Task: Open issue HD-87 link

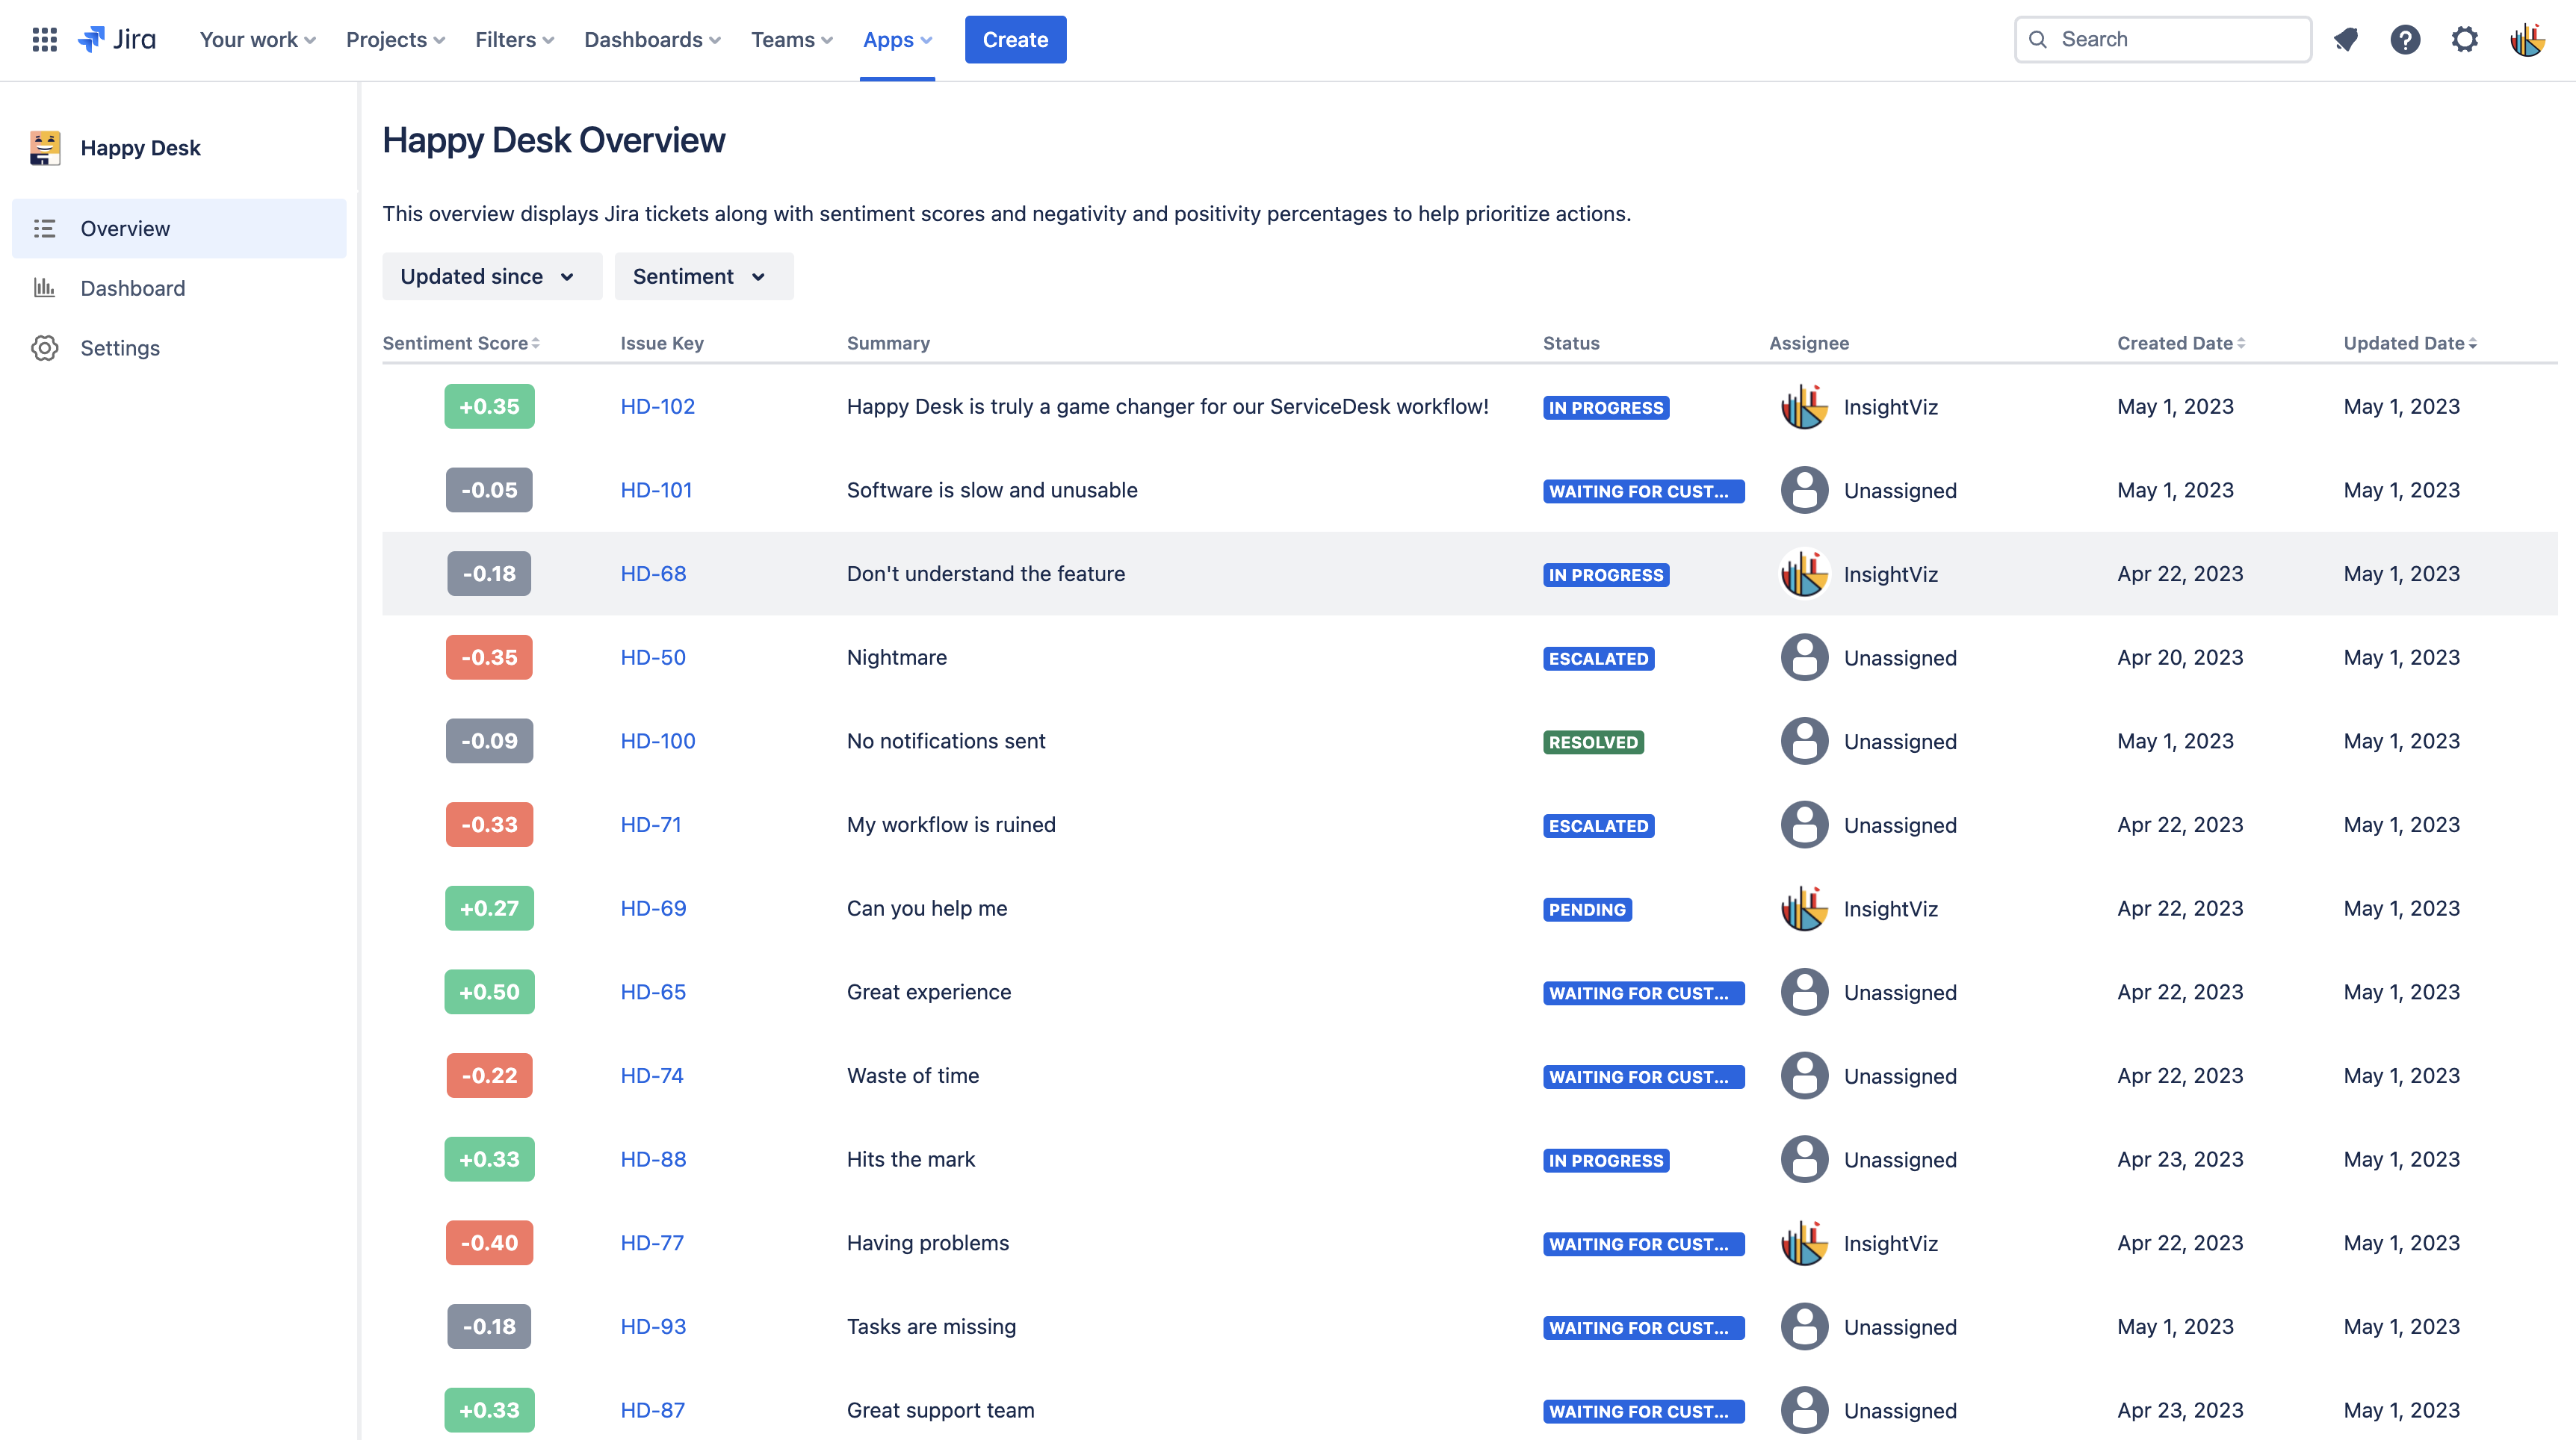Action: 652,1410
